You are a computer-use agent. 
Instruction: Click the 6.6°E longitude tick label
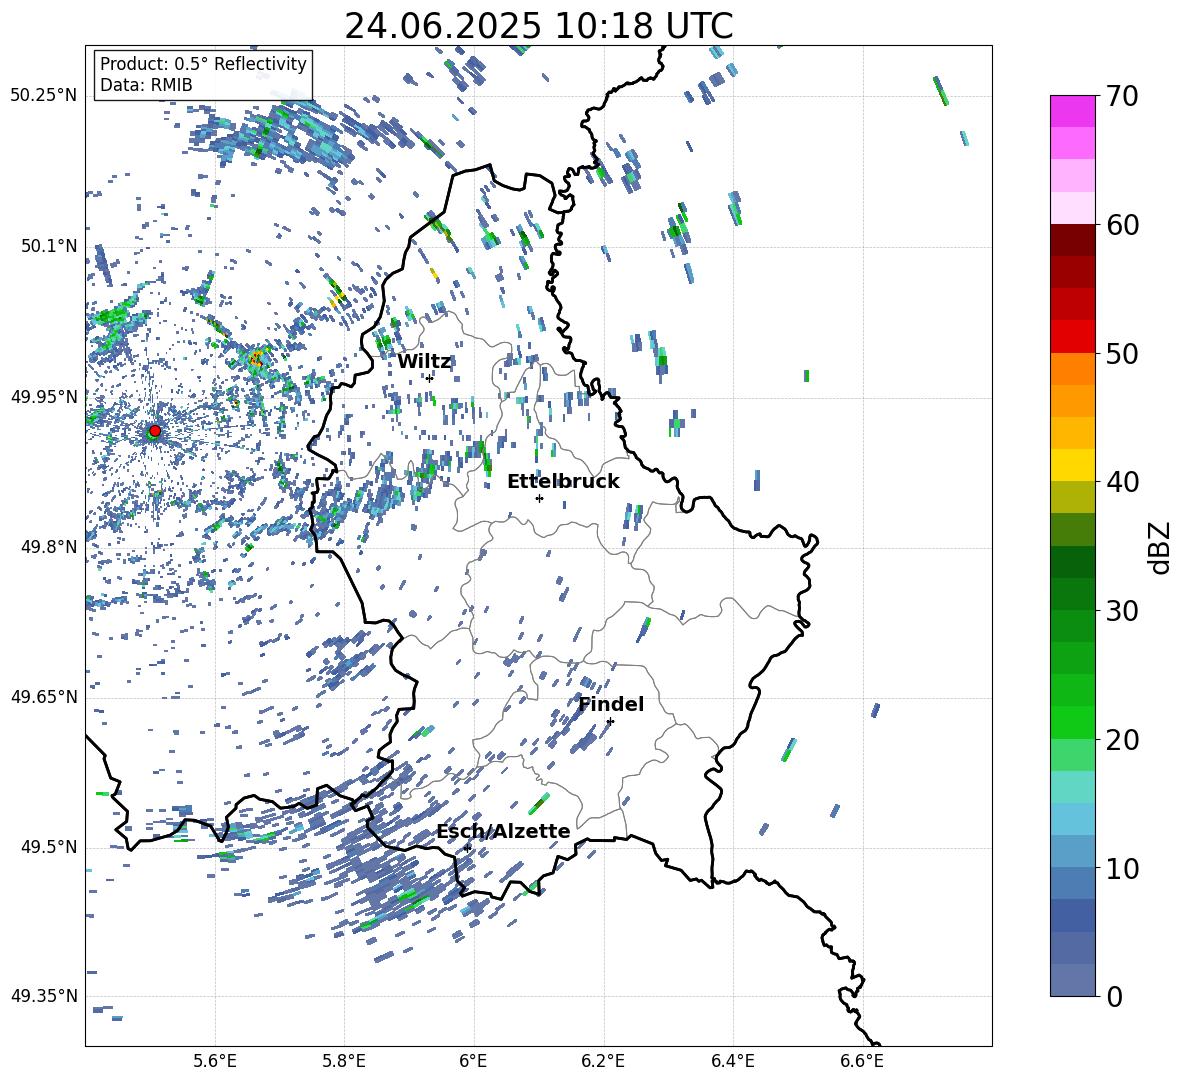862,1062
